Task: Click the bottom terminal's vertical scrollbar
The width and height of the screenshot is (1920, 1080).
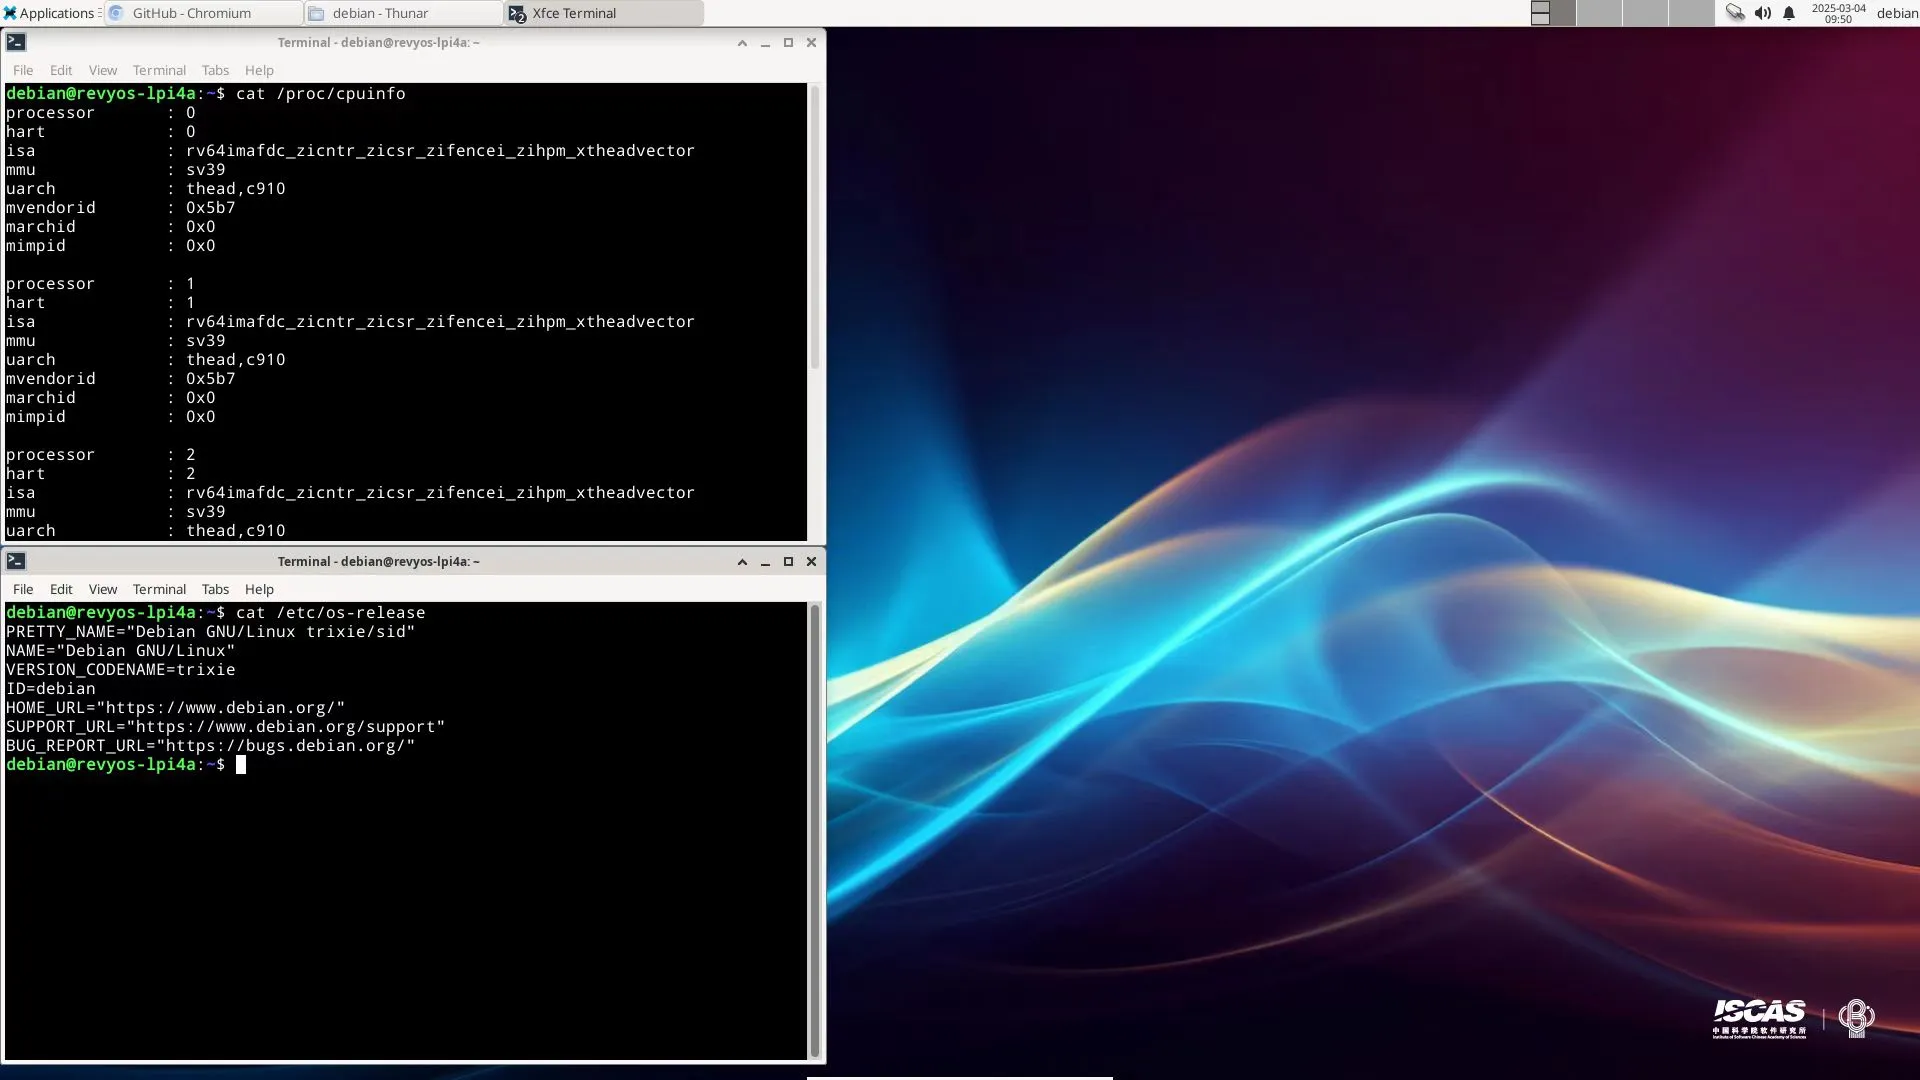Action: (815, 830)
